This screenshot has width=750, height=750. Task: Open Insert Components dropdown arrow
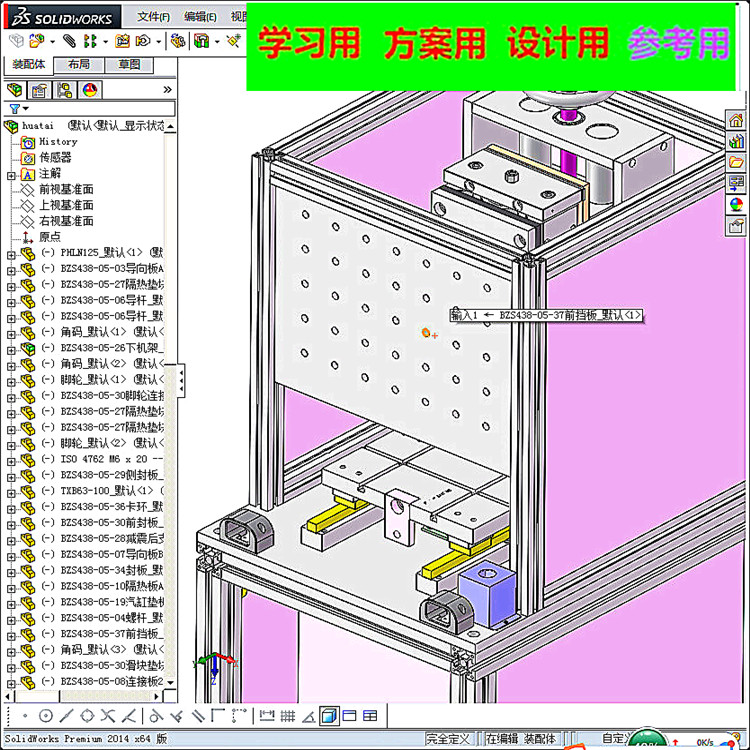(x=52, y=42)
